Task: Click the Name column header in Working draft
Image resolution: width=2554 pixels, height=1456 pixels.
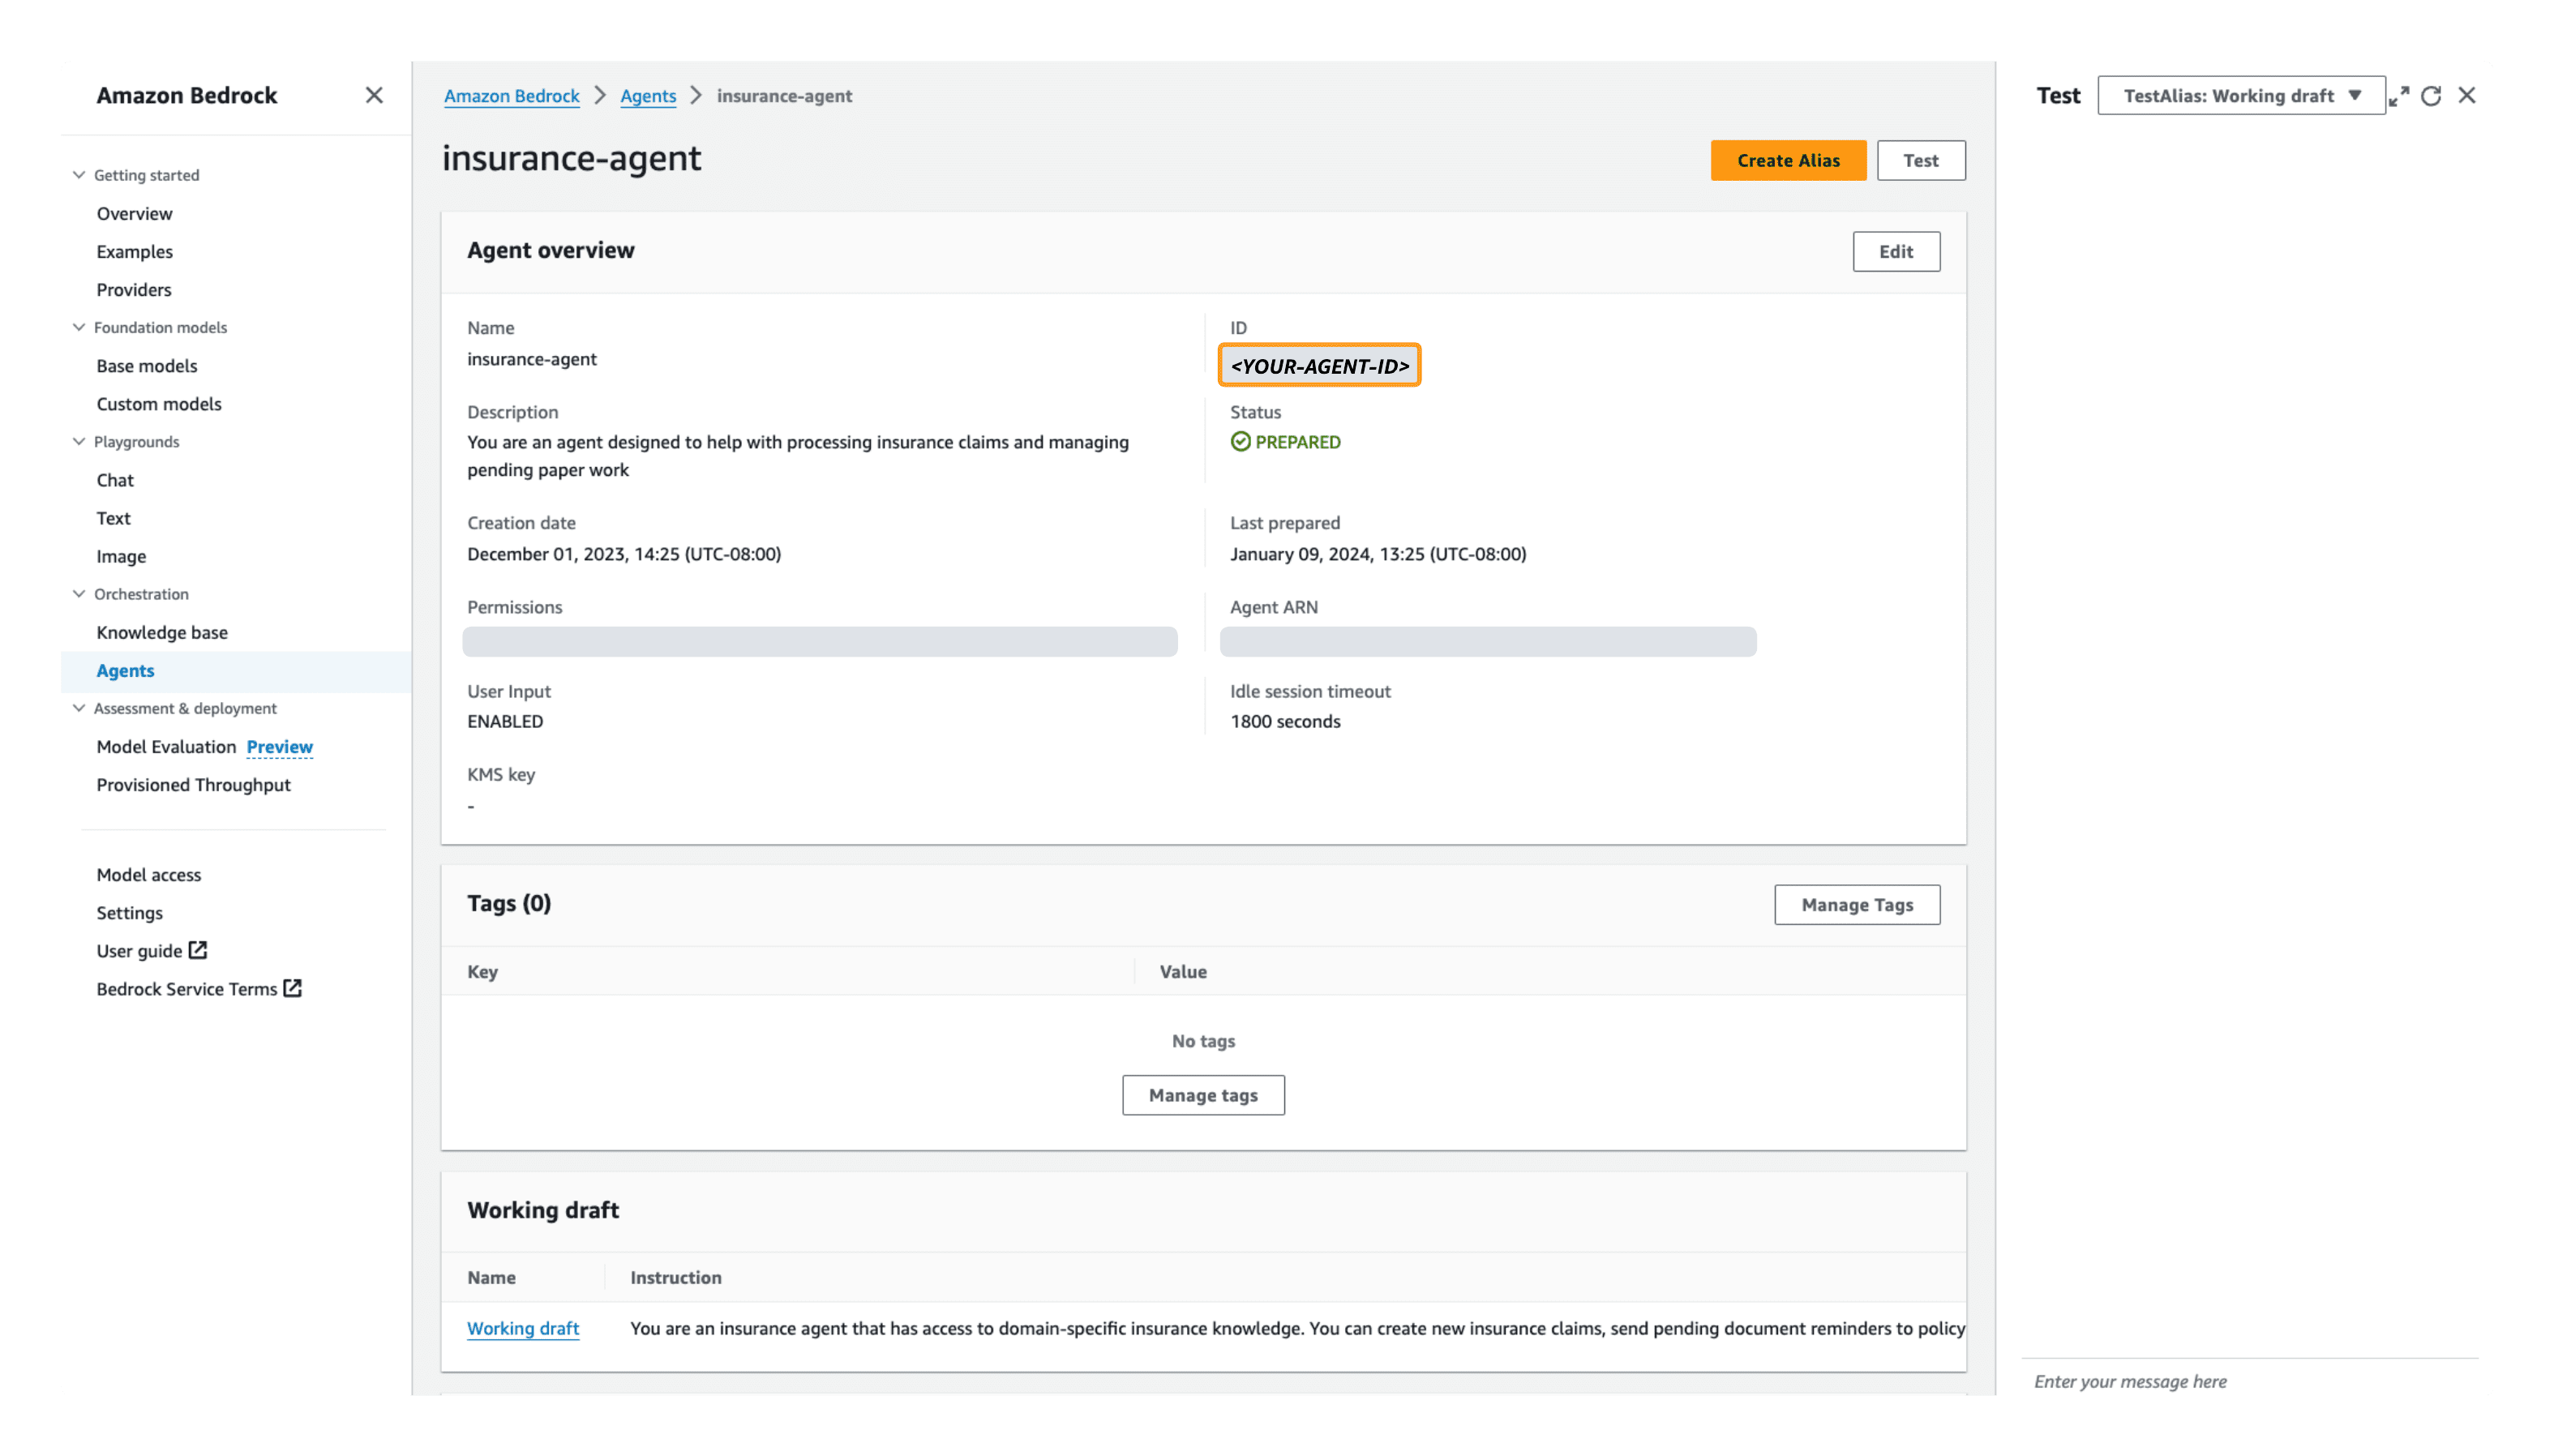Action: 491,1277
